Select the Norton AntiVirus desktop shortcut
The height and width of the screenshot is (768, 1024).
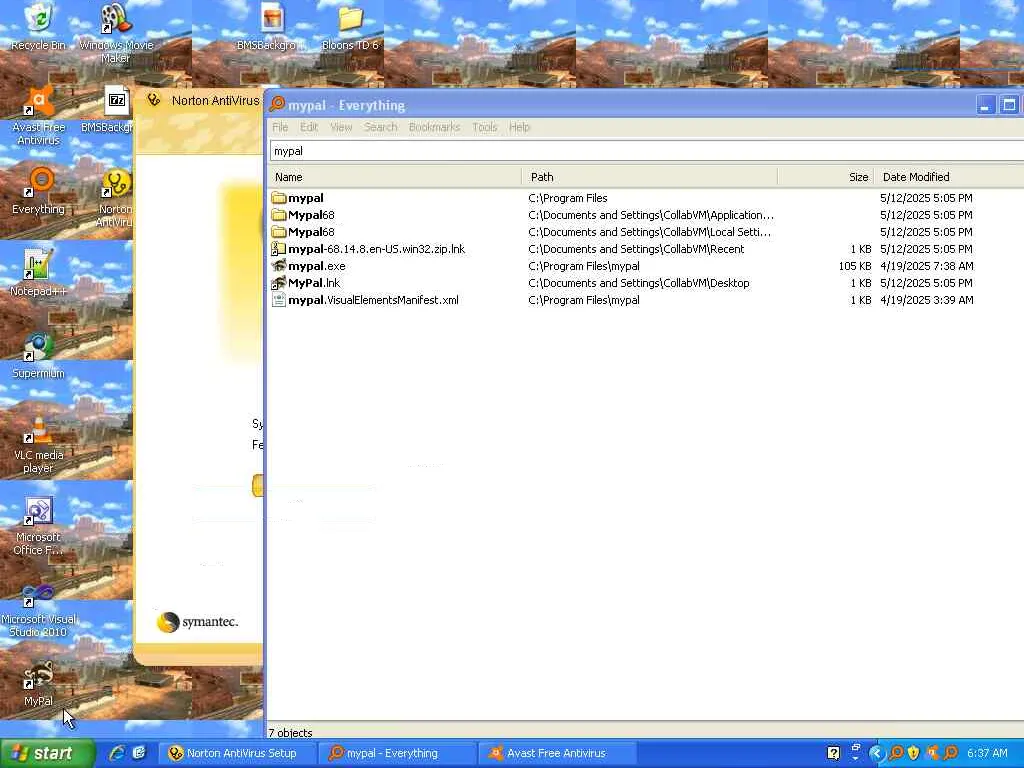tap(116, 198)
